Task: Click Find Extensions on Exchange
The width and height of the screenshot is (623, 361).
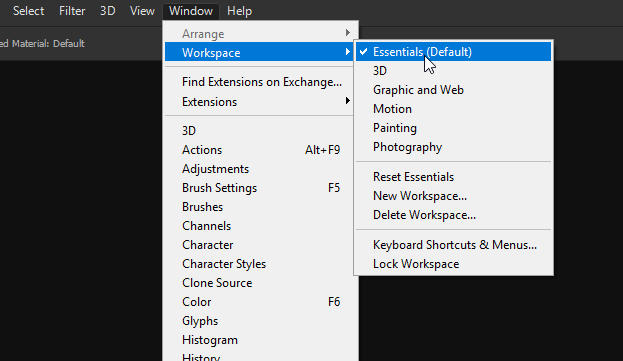Action: point(259,82)
